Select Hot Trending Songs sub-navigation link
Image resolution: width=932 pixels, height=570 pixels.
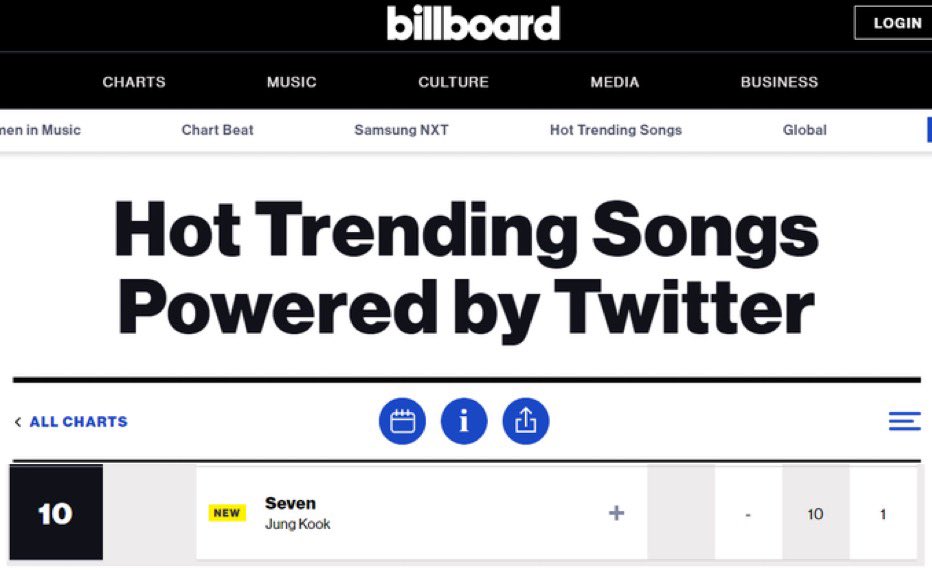tap(616, 130)
